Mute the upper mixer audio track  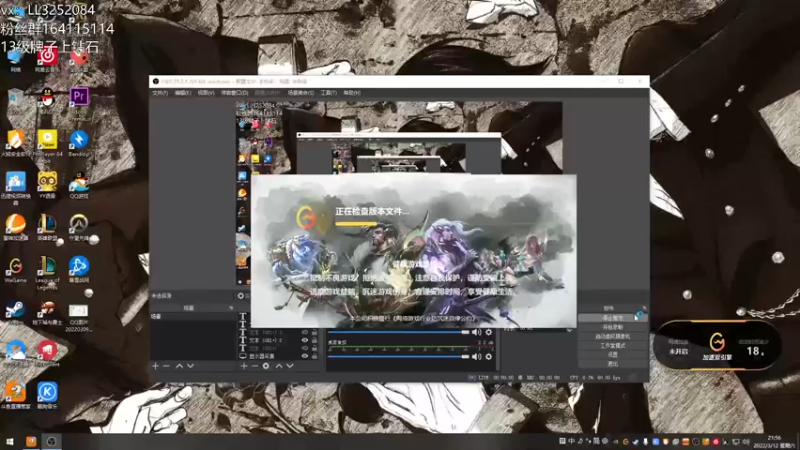[477, 332]
